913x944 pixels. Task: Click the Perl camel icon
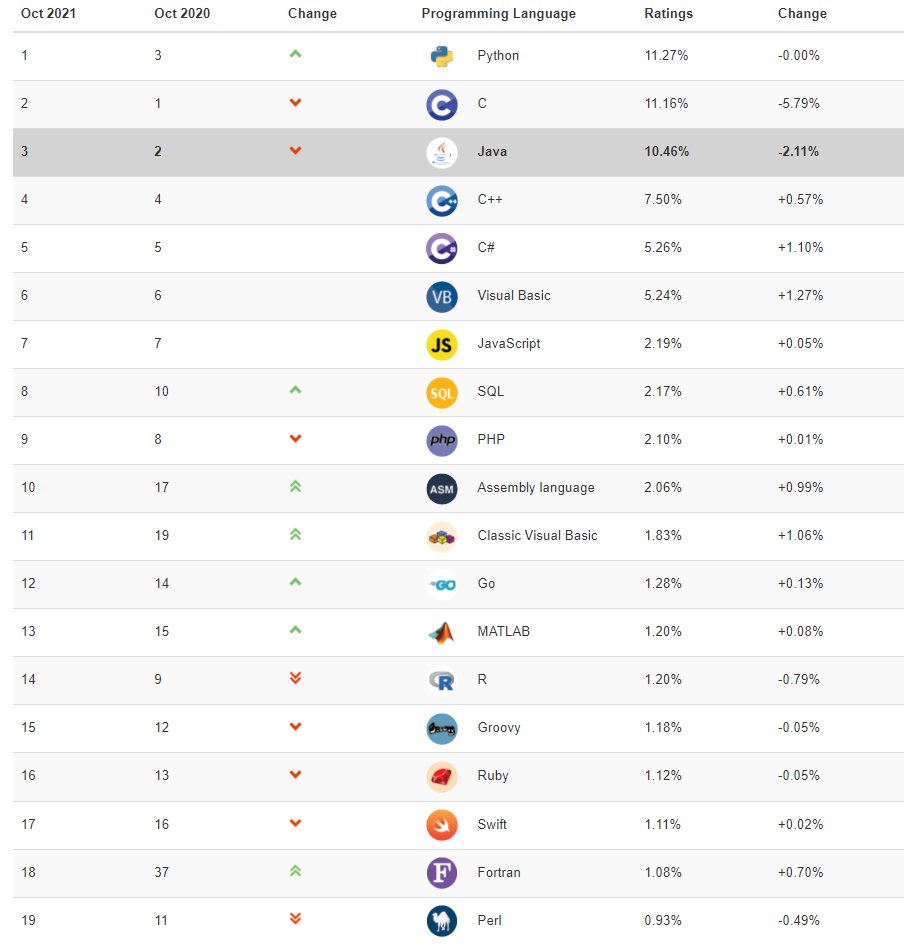pyautogui.click(x=442, y=920)
